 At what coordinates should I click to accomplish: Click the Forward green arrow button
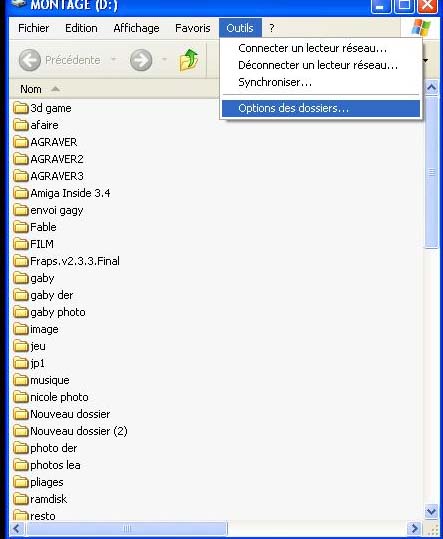point(141,60)
